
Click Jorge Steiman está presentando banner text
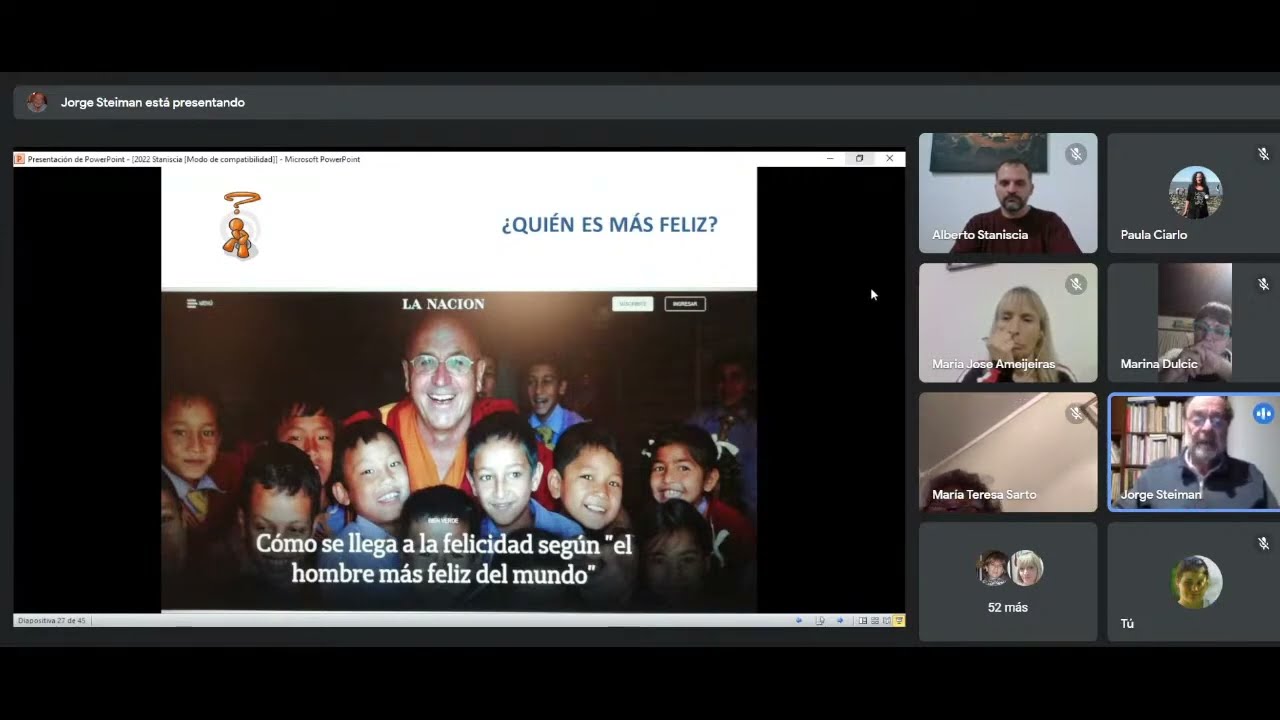(153, 102)
